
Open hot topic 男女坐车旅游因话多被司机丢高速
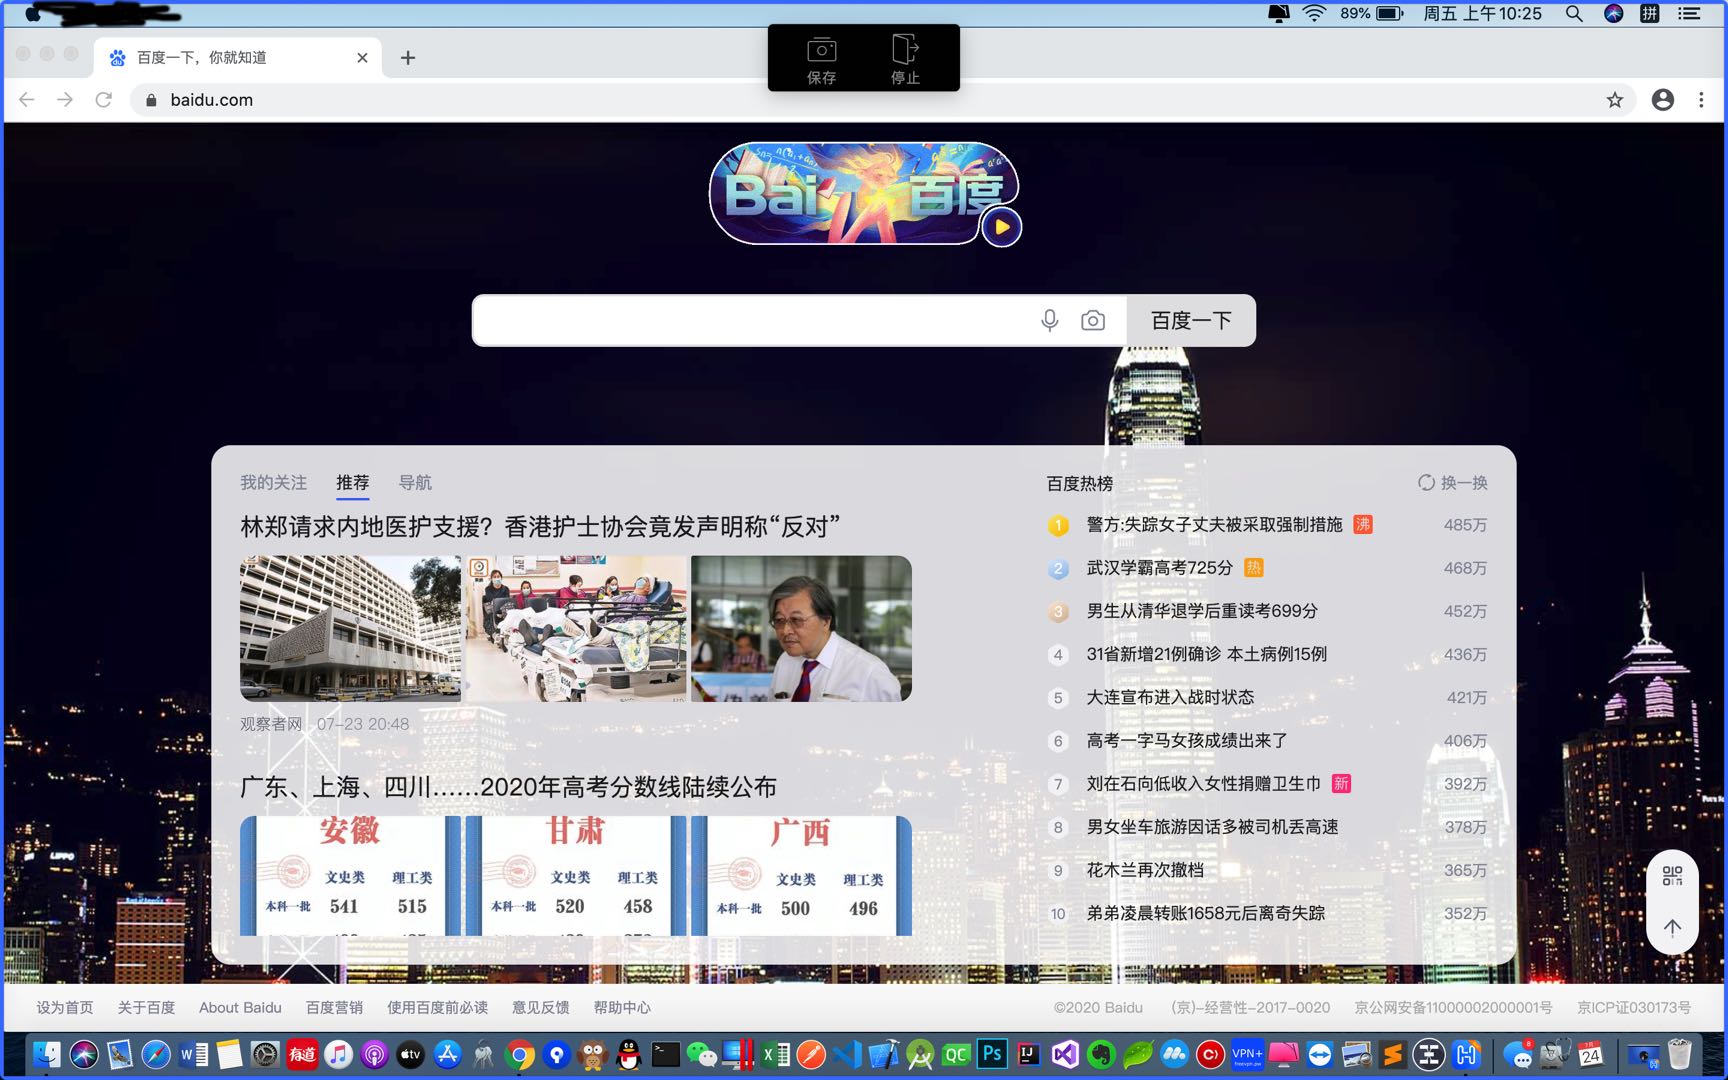[1212, 827]
